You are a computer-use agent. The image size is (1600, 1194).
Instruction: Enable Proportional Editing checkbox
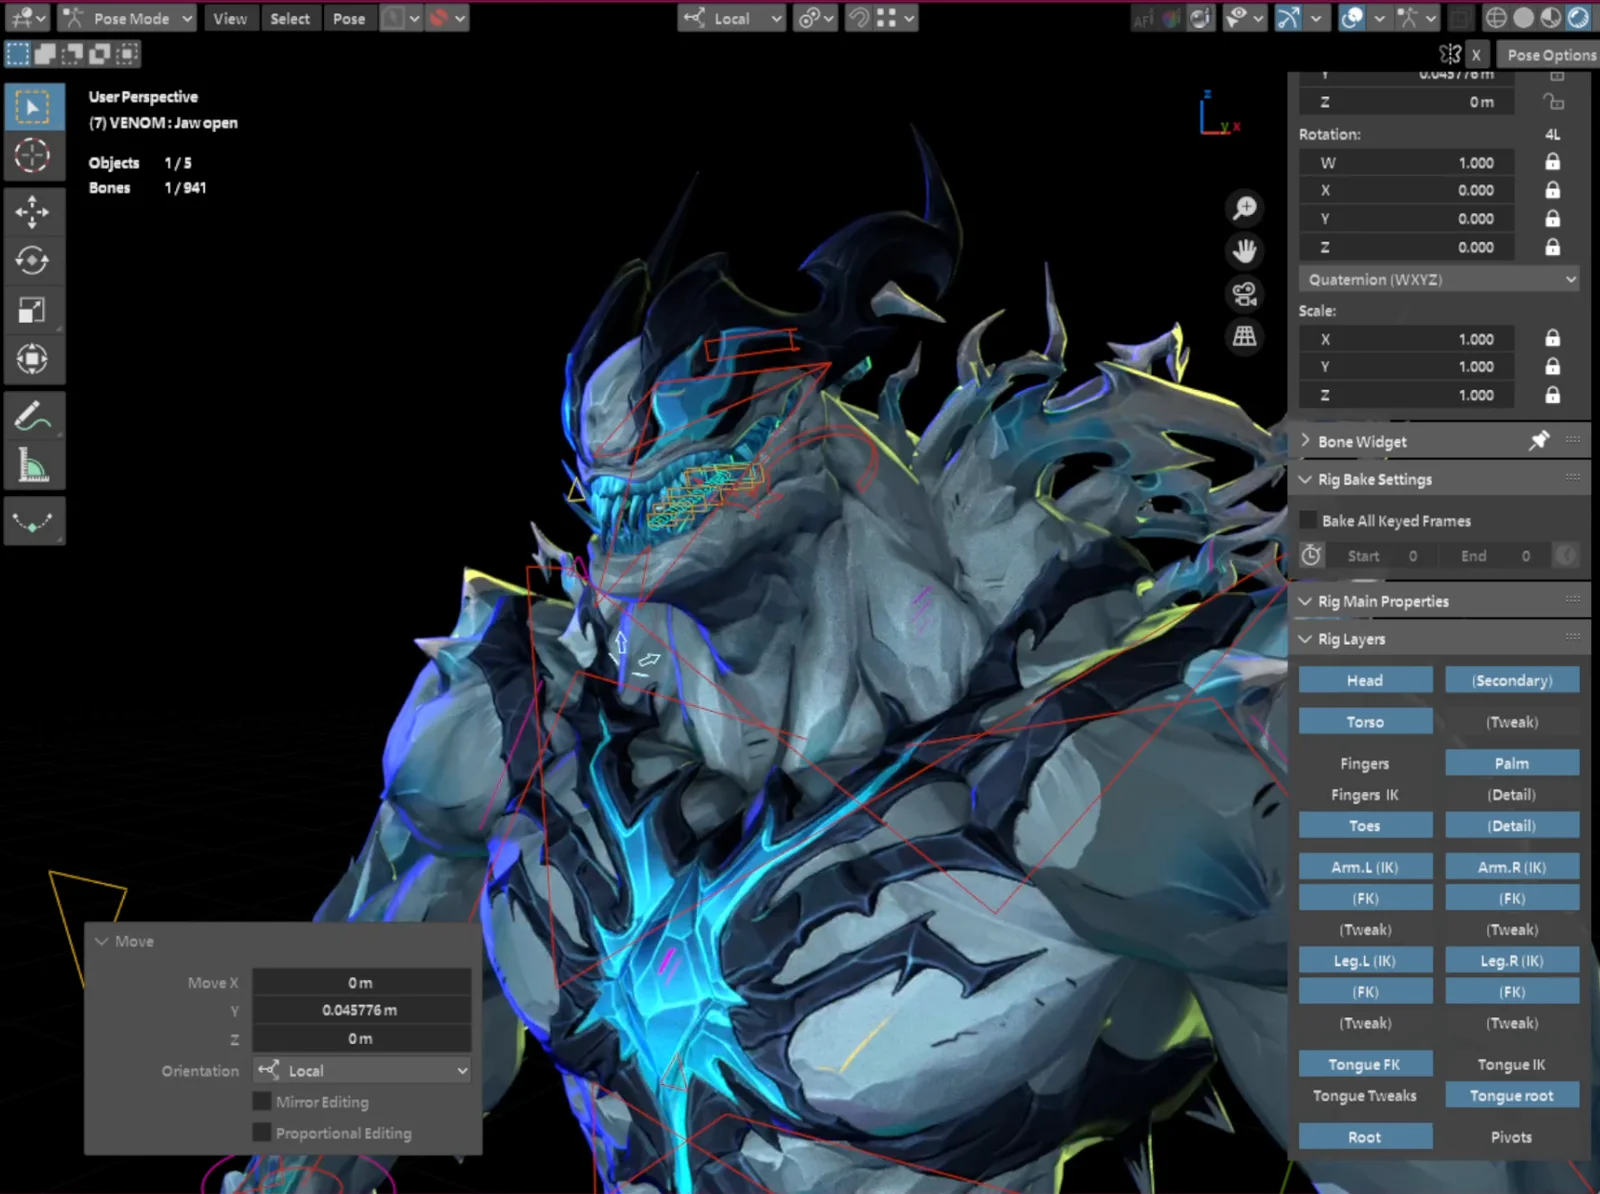(x=262, y=1133)
